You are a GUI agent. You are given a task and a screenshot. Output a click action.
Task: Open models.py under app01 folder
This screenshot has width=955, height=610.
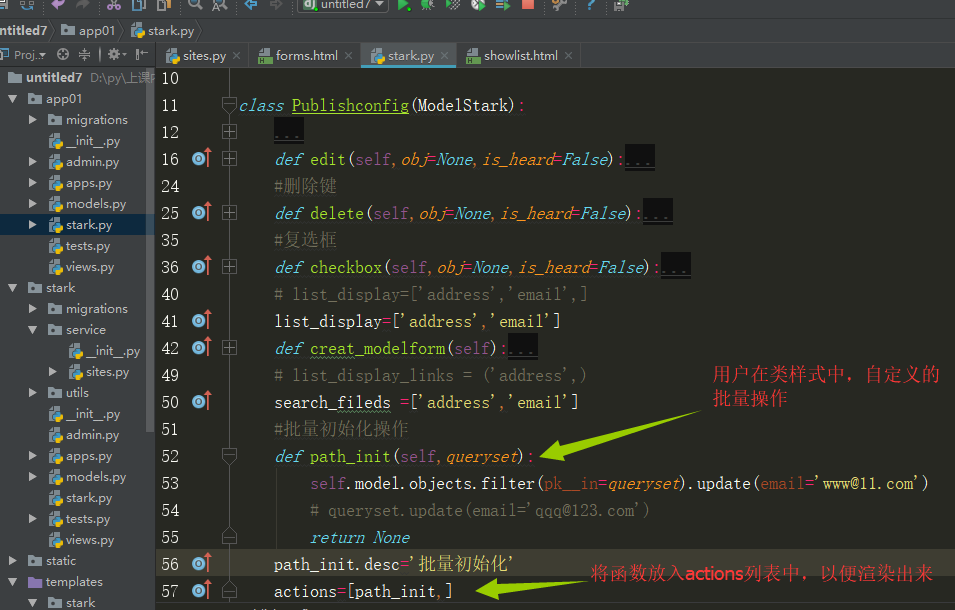tap(95, 204)
